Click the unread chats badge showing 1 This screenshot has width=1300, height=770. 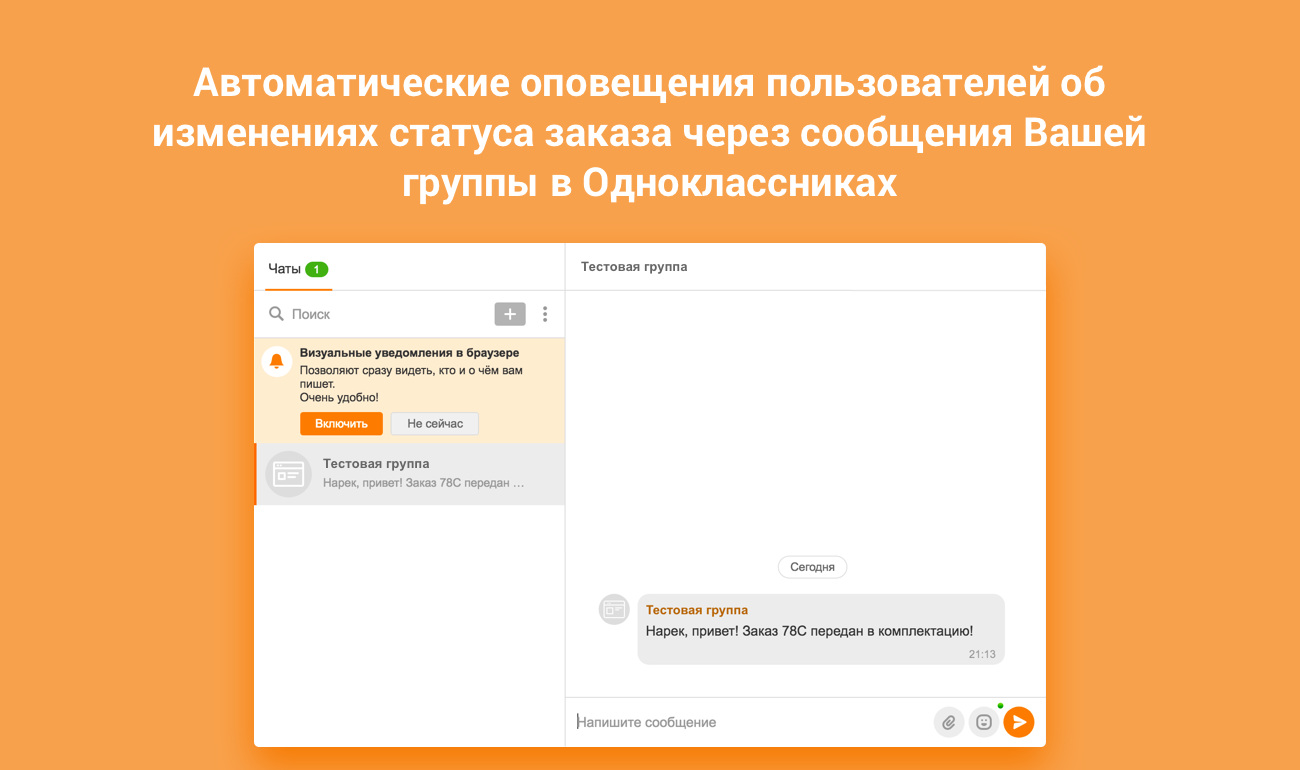317,269
